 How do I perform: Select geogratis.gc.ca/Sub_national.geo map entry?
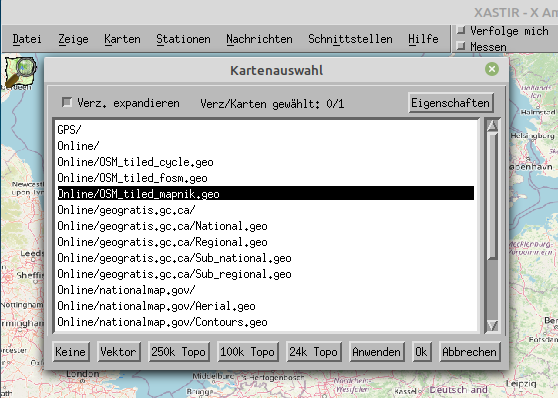click(x=265, y=258)
